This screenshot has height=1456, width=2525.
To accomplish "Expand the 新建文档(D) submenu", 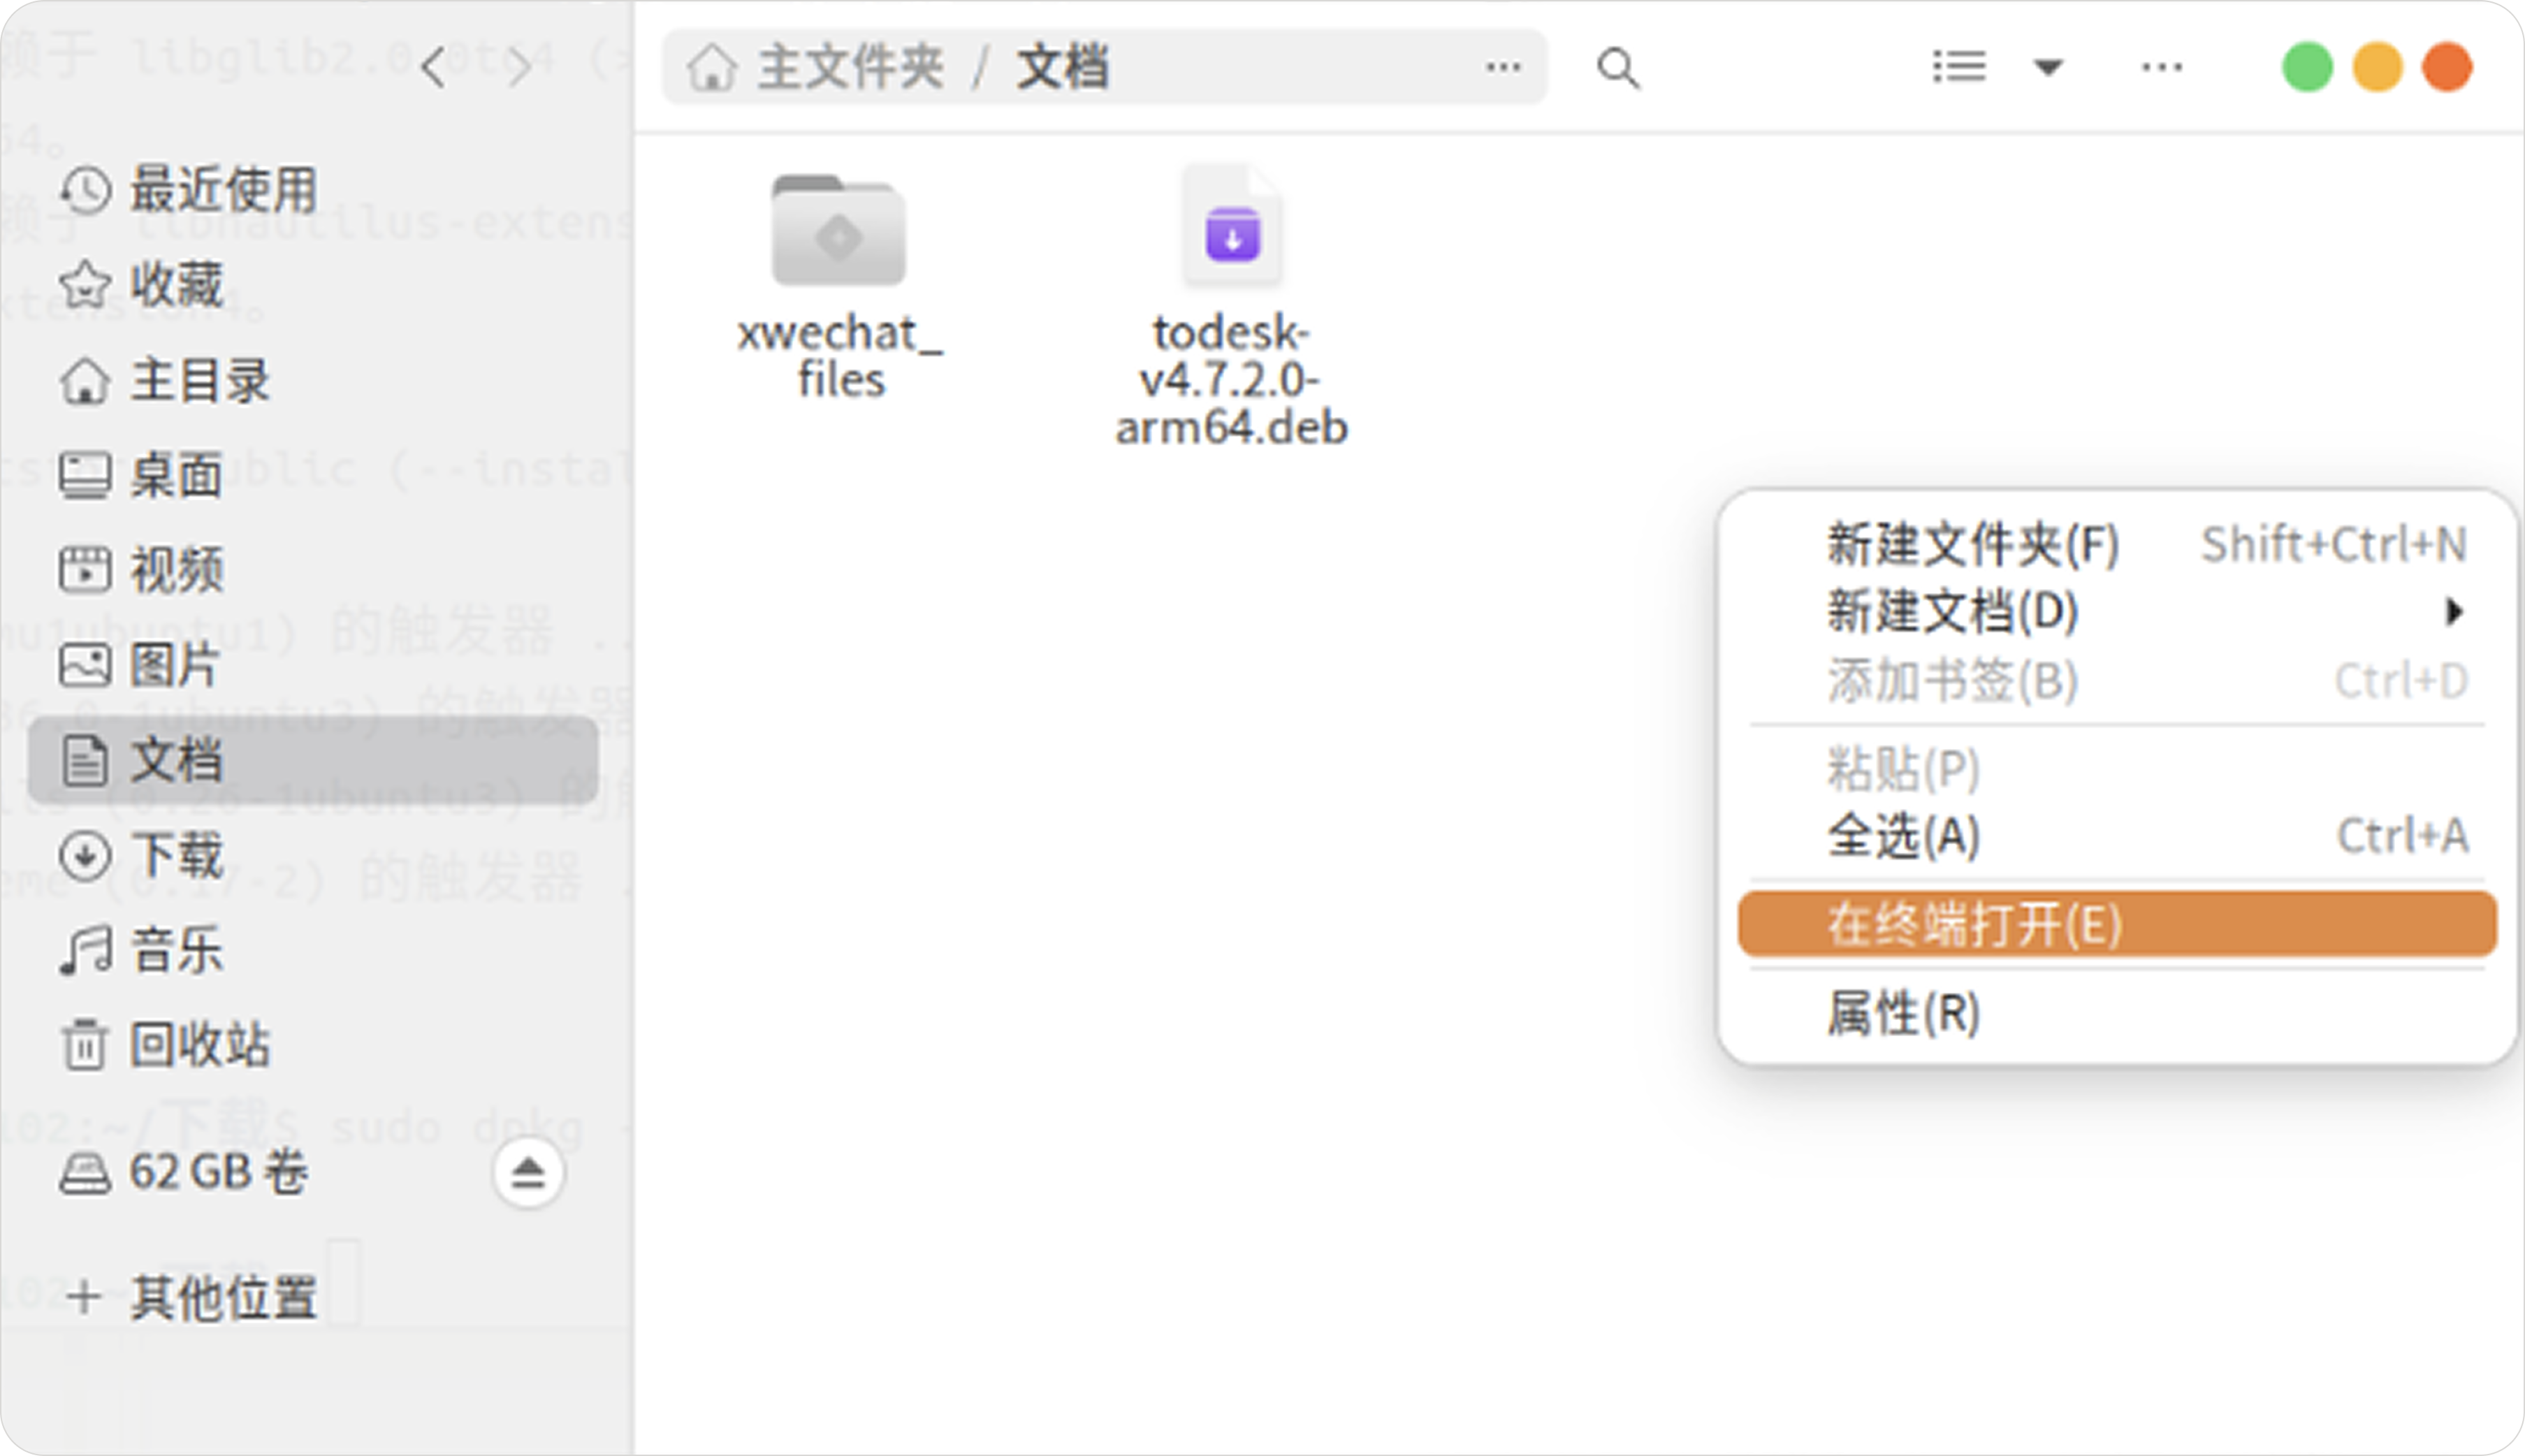I will point(2118,611).
